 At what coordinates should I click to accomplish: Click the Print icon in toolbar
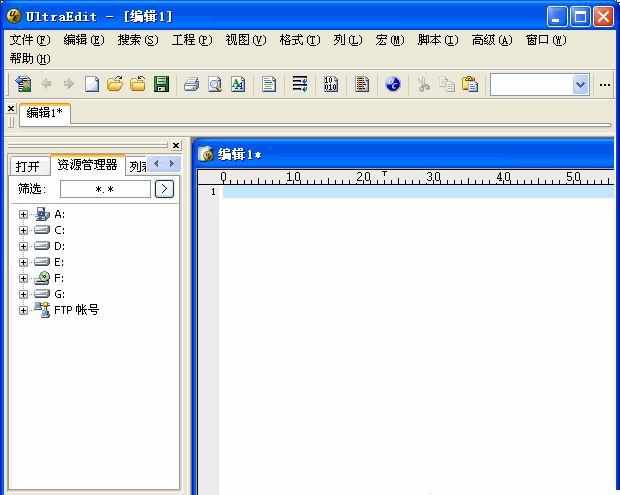click(191, 85)
